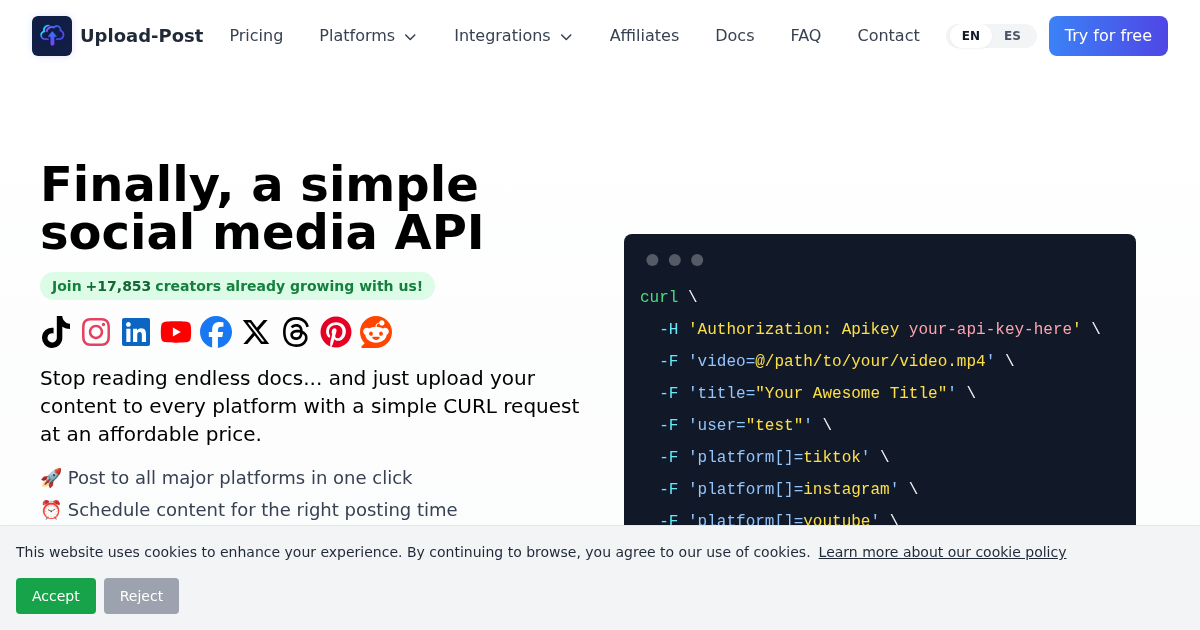The height and width of the screenshot is (630, 1200).
Task: Accept the cookie policy
Action: [56, 595]
